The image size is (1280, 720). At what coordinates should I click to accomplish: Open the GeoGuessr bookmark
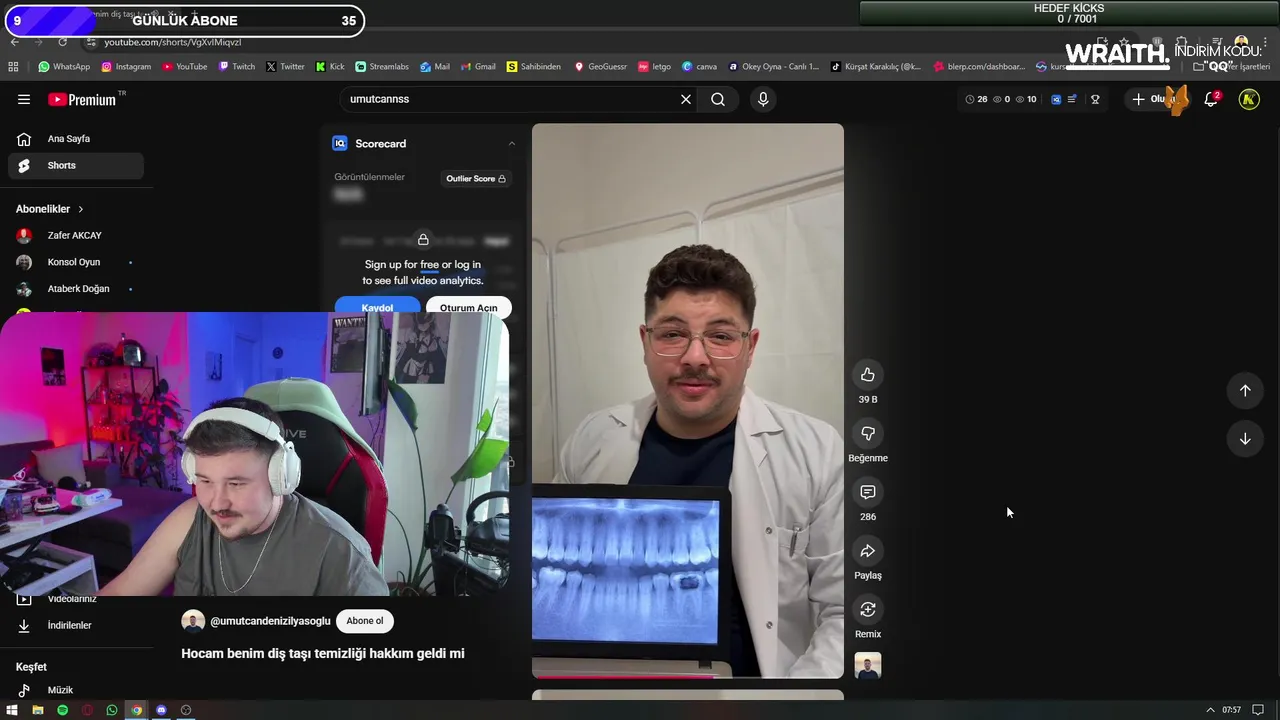point(600,67)
